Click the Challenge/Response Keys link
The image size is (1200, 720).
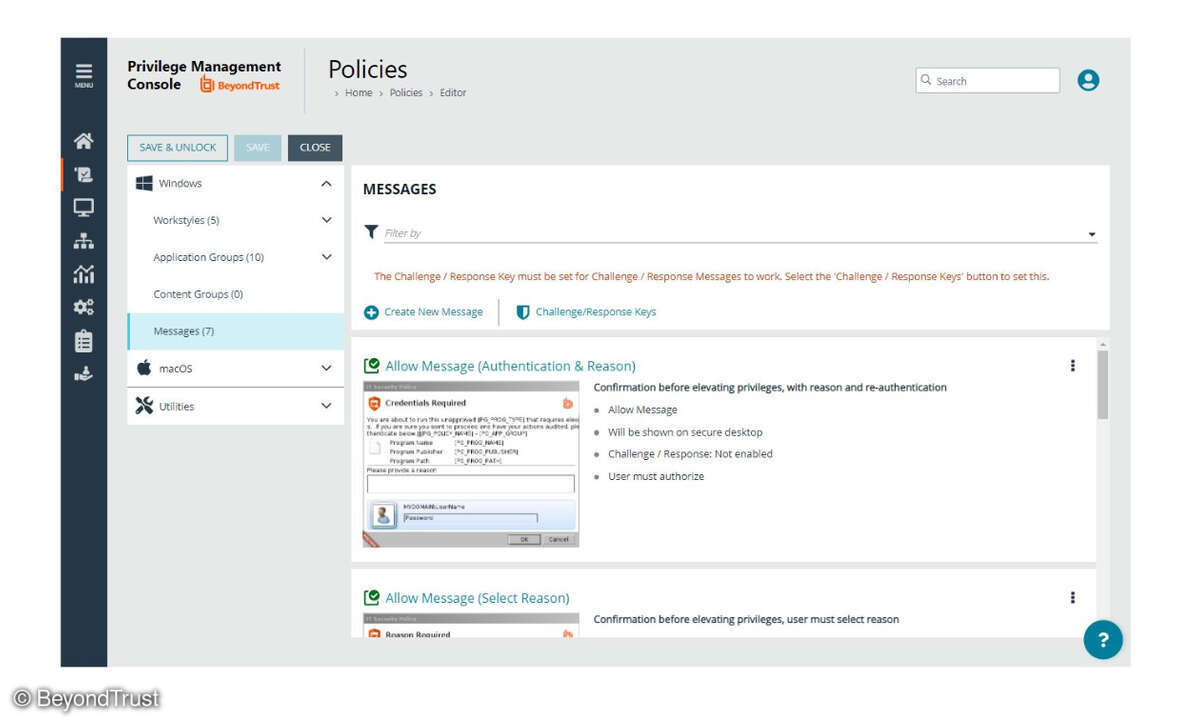[x=596, y=312]
